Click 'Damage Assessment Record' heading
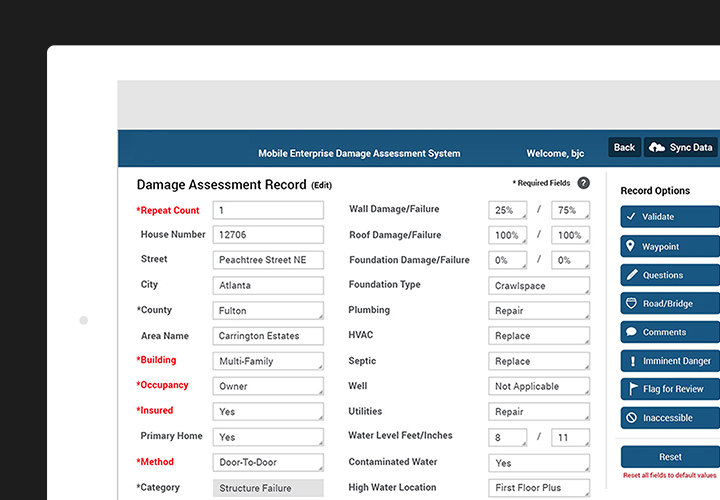 click(221, 185)
